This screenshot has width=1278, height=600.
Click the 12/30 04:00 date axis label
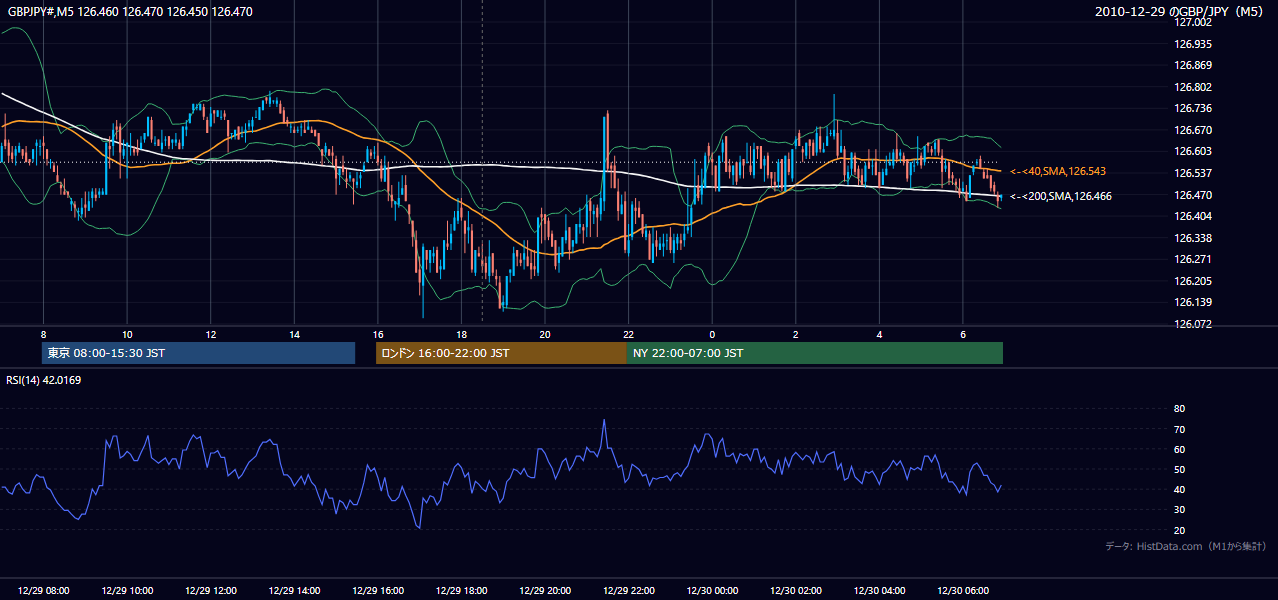[879, 591]
